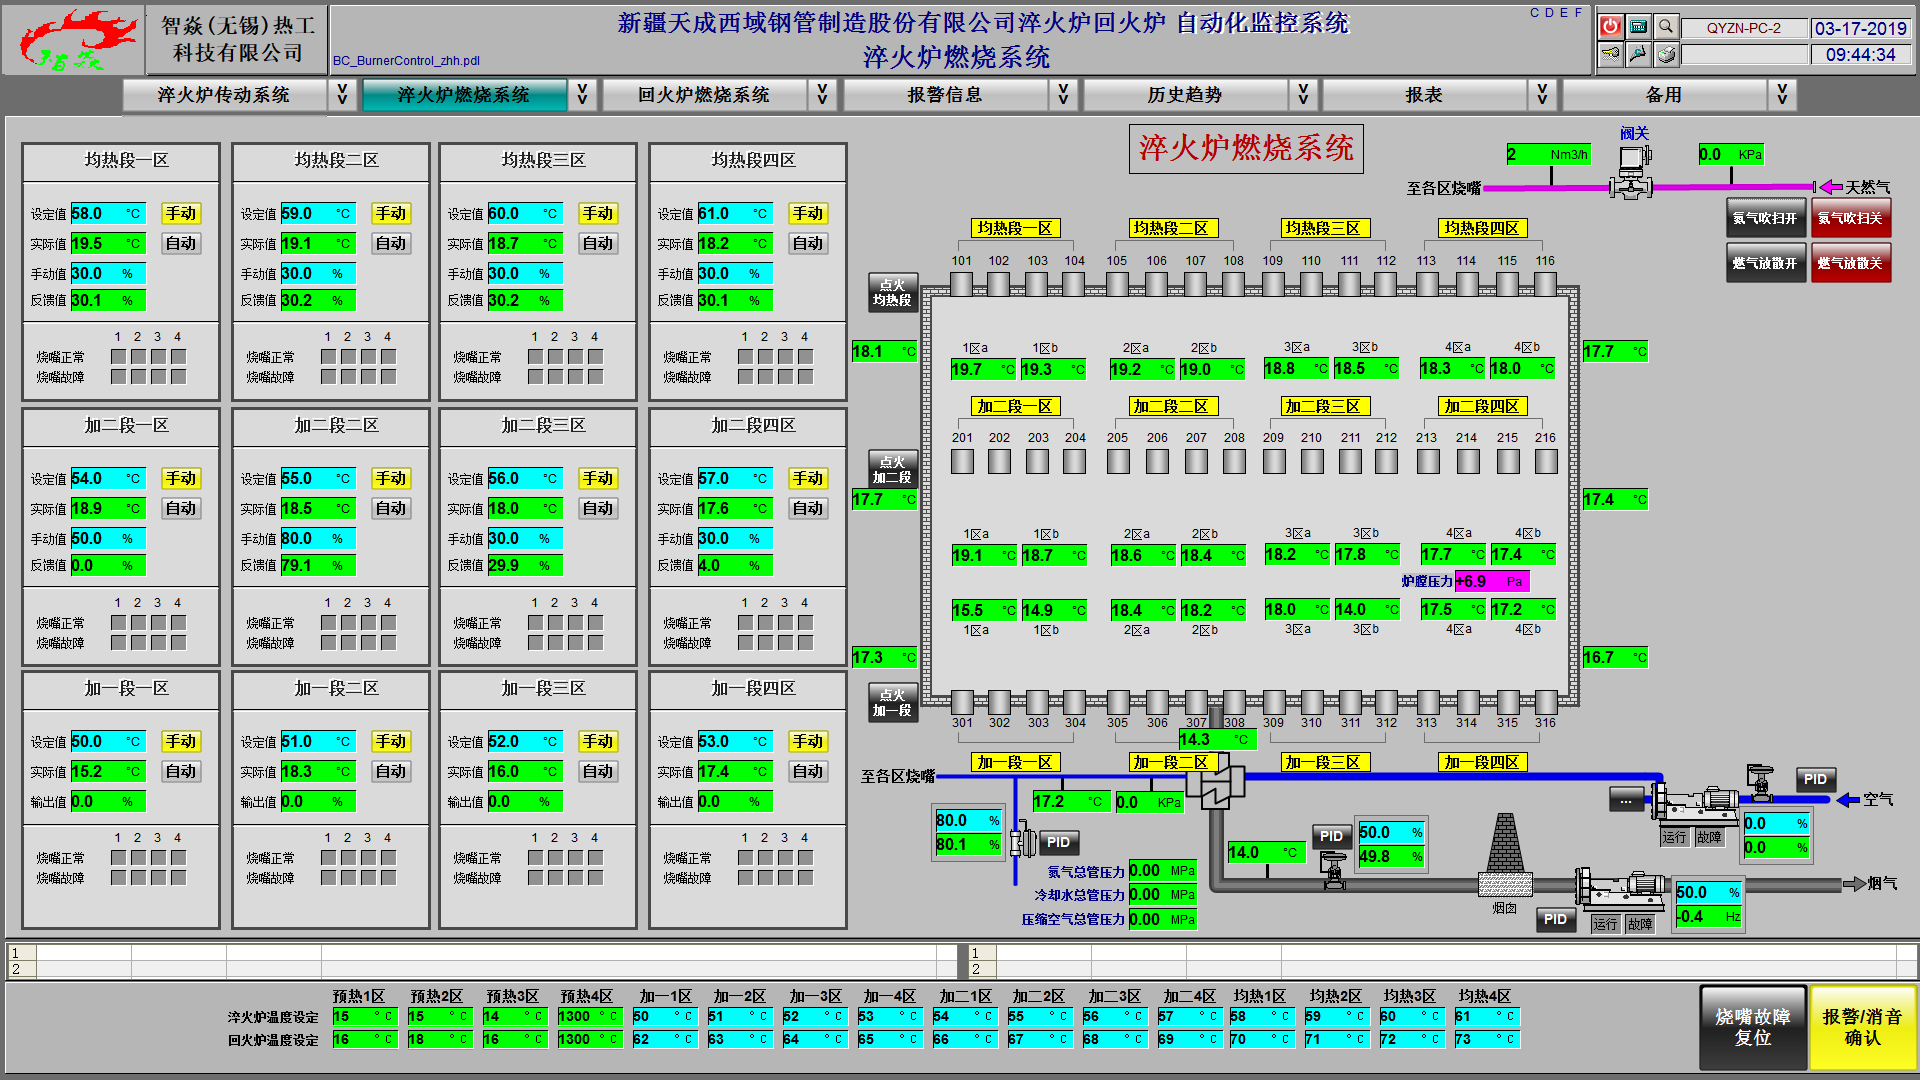Select the natural gas shutoff valve symbol
Screen dimensions: 1920x1080
1631,173
